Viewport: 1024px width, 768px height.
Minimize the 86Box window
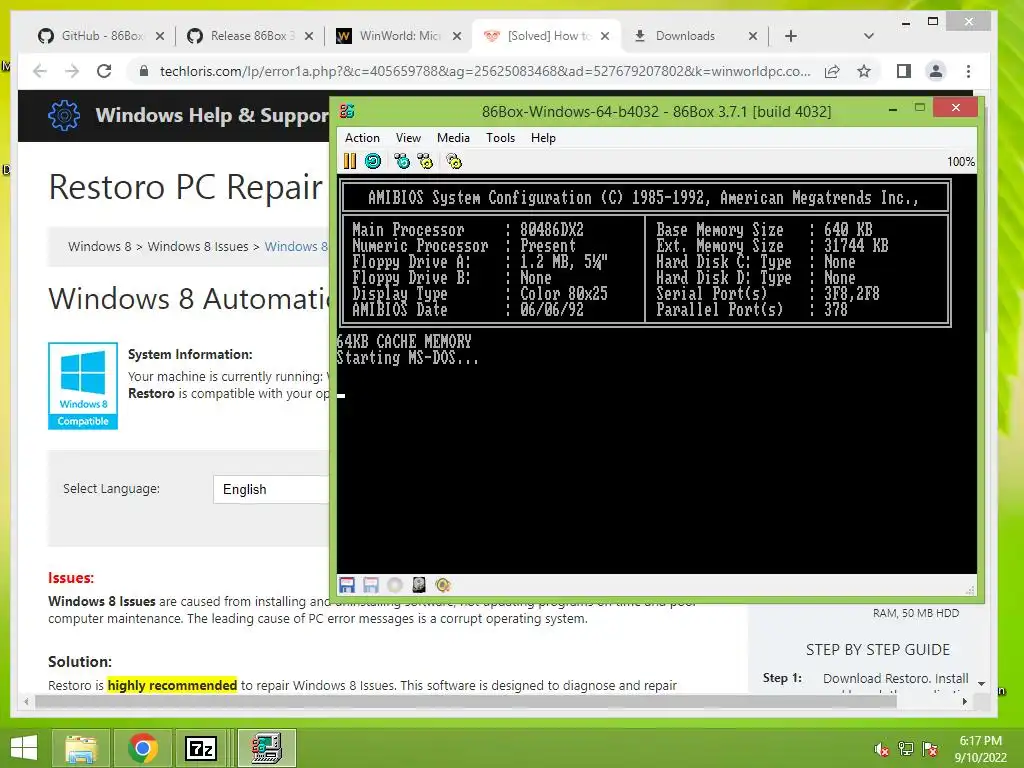pyautogui.click(x=893, y=110)
